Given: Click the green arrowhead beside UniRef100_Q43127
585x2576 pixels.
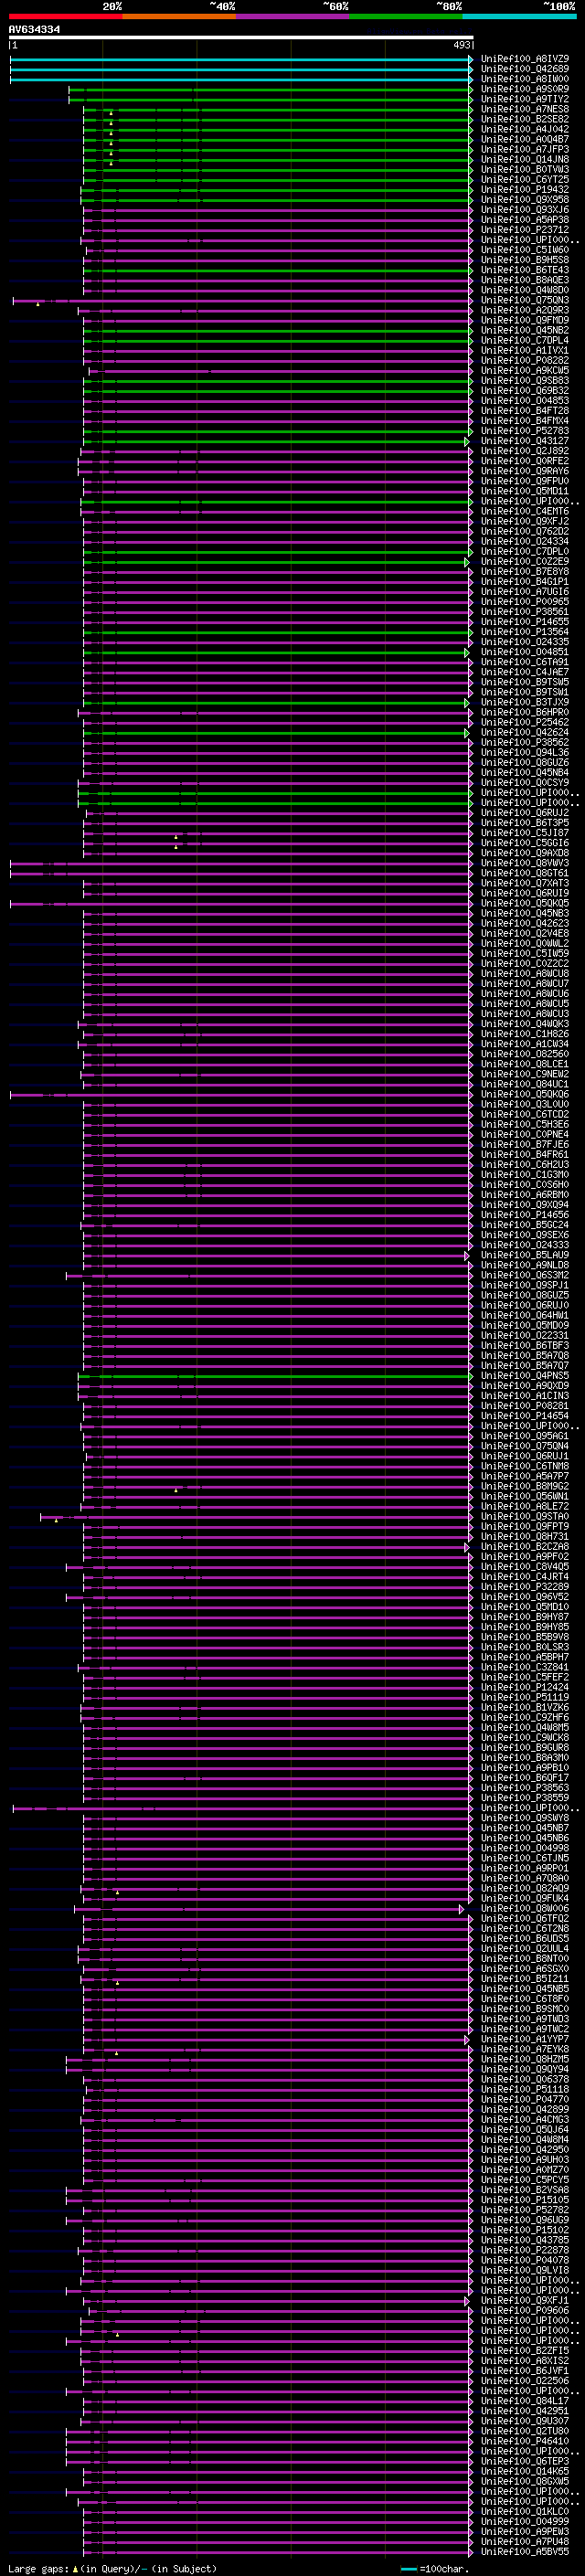Looking at the screenshot, I should coord(467,441).
